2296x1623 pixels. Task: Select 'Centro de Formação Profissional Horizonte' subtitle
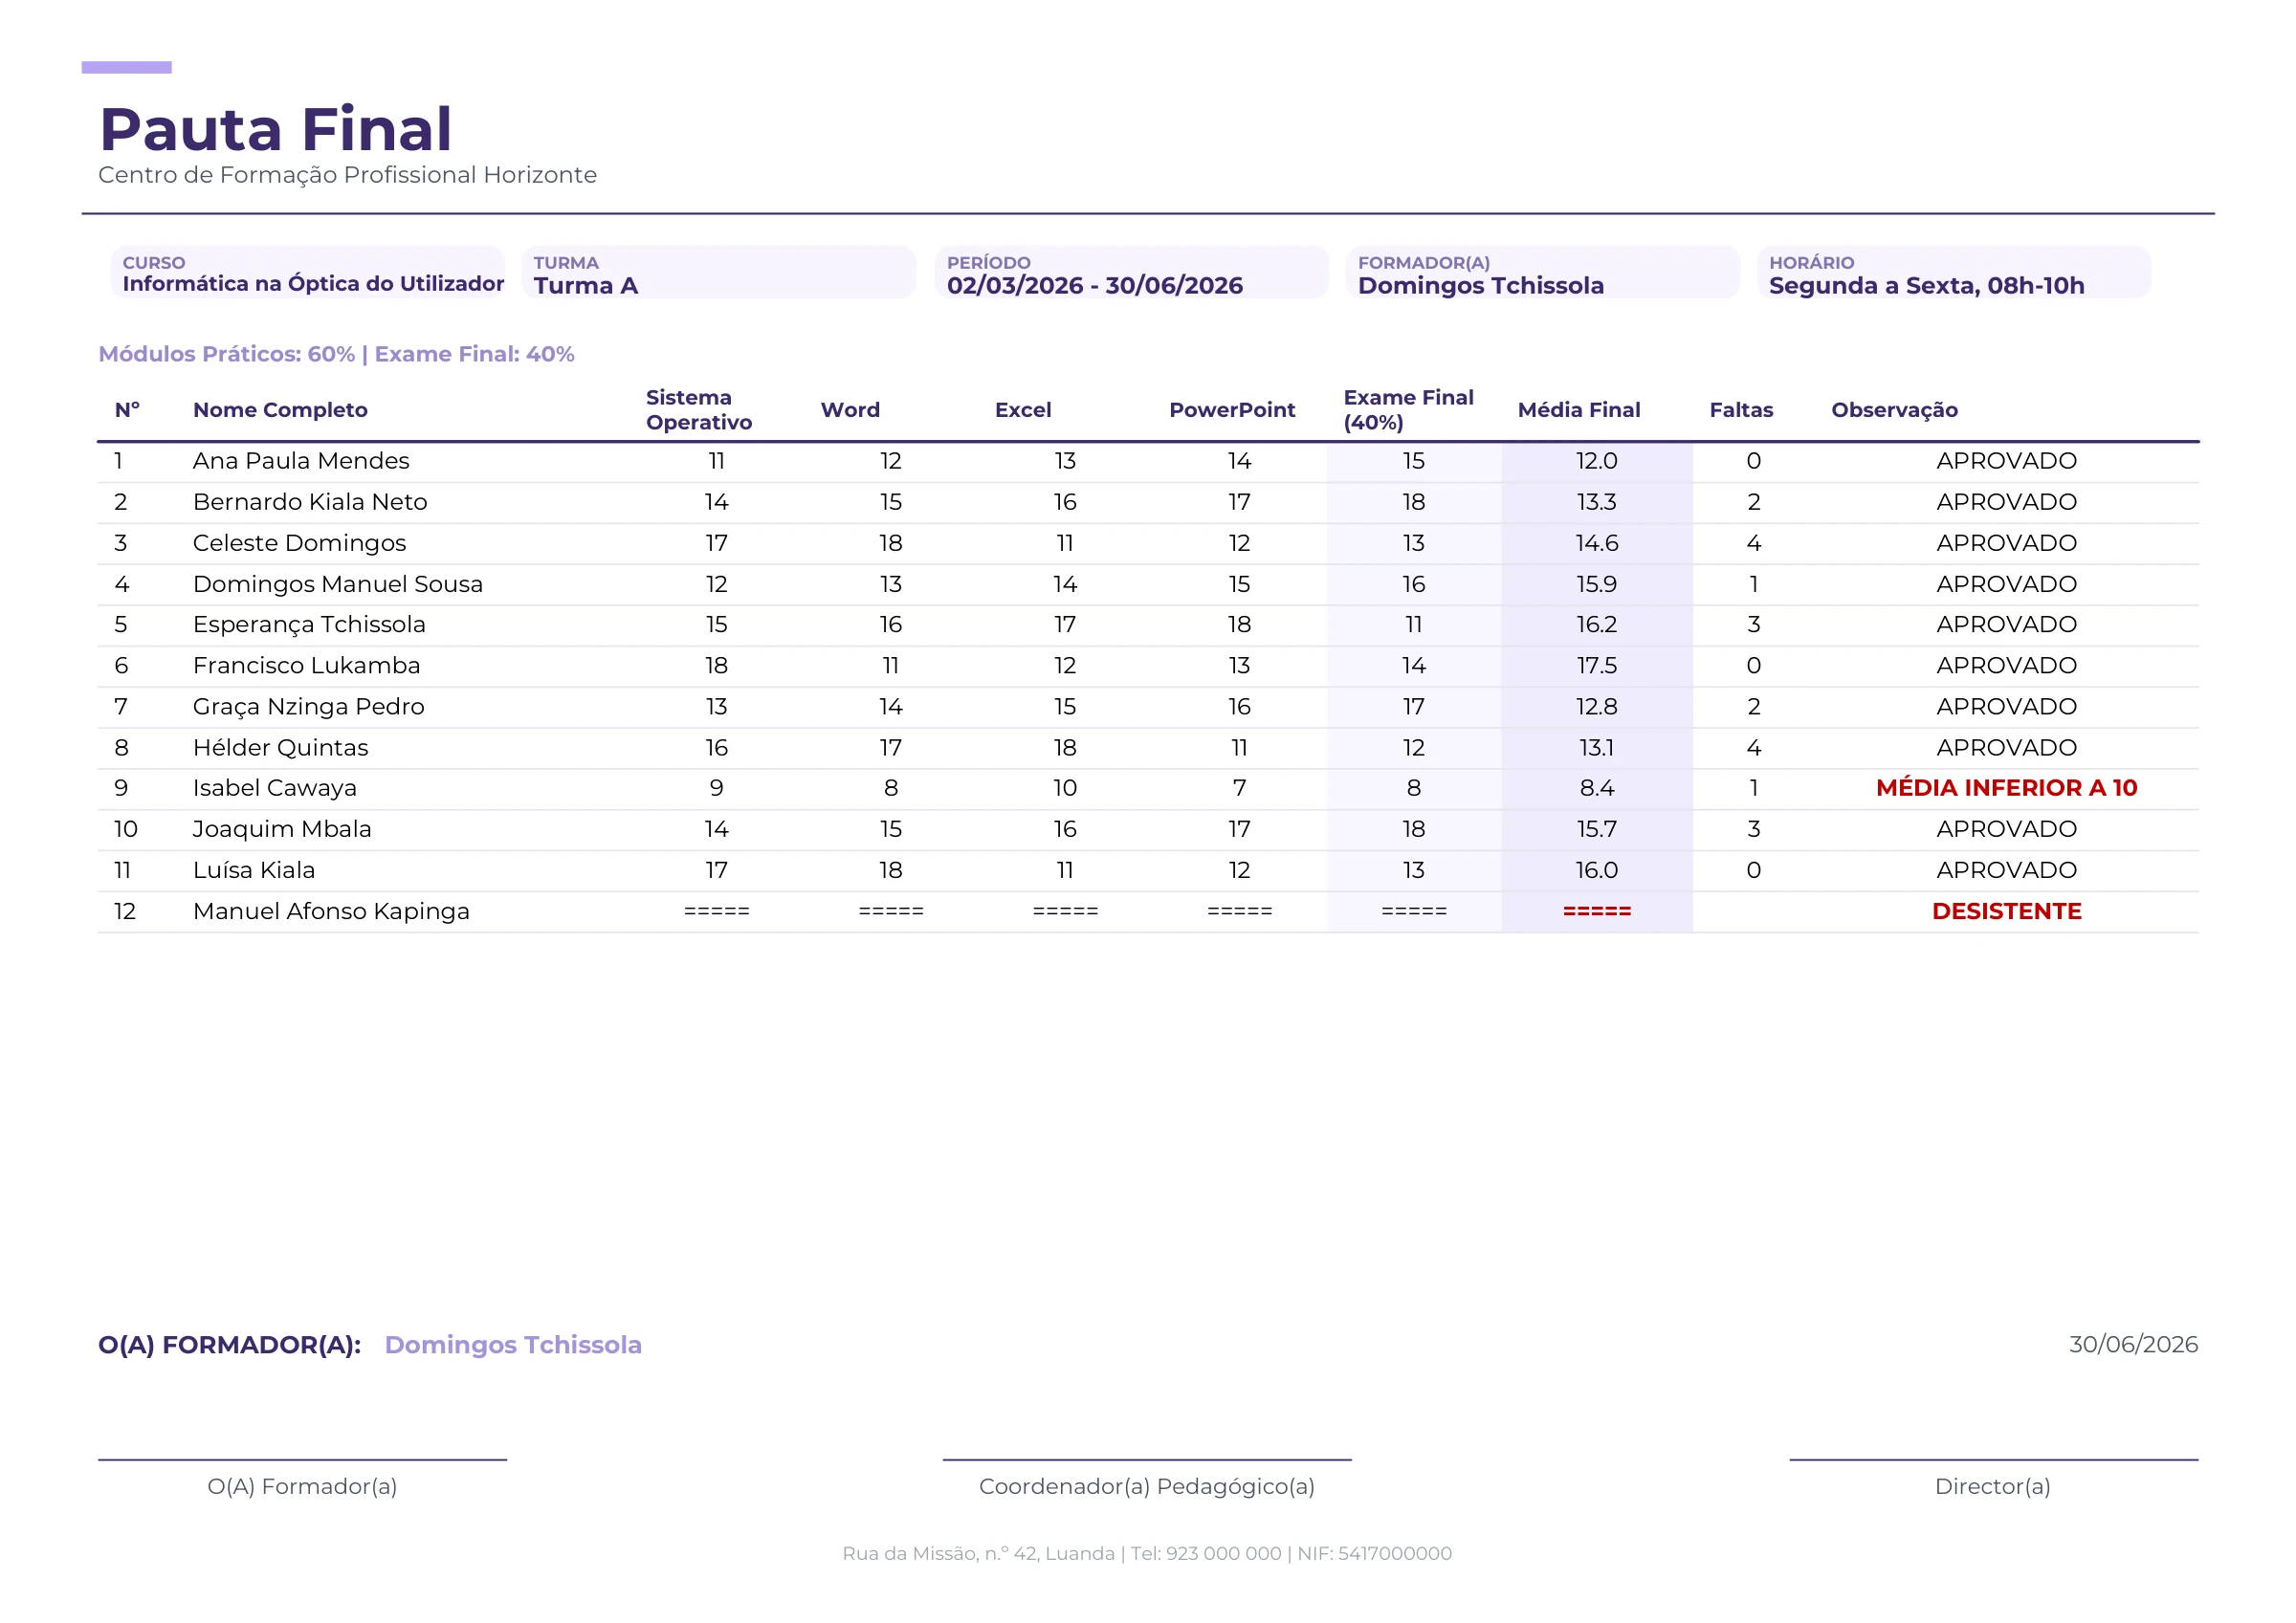(347, 175)
